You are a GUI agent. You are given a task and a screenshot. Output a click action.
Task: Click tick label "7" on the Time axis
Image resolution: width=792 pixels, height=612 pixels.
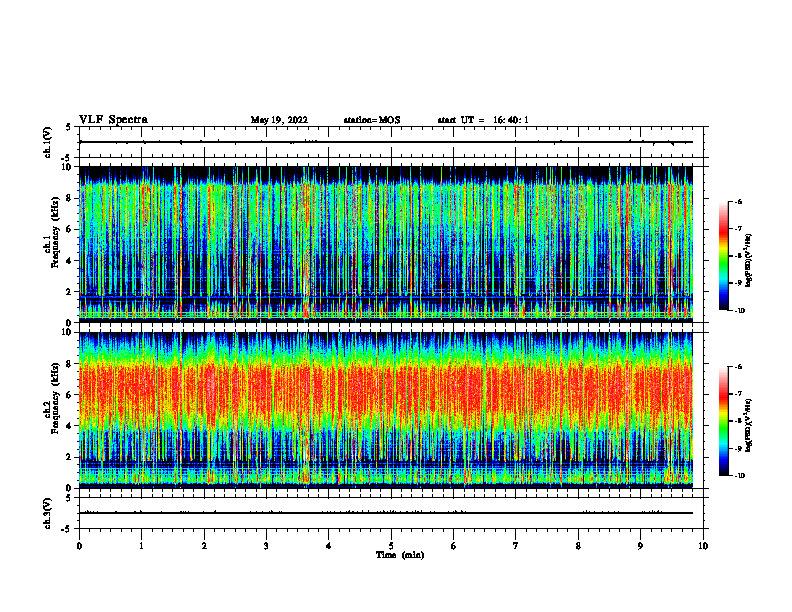click(516, 546)
